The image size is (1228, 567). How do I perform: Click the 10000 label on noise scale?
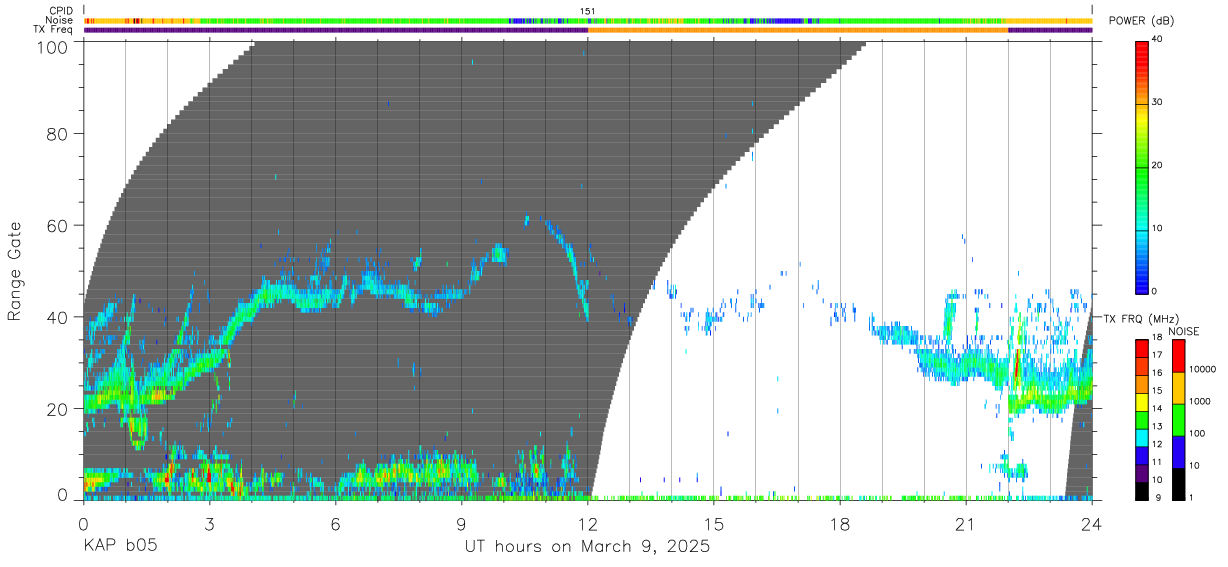[x=1201, y=370]
